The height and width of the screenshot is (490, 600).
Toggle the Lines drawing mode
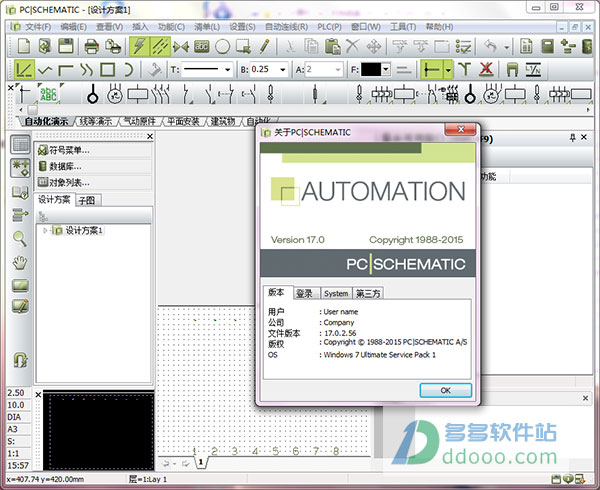tap(160, 47)
